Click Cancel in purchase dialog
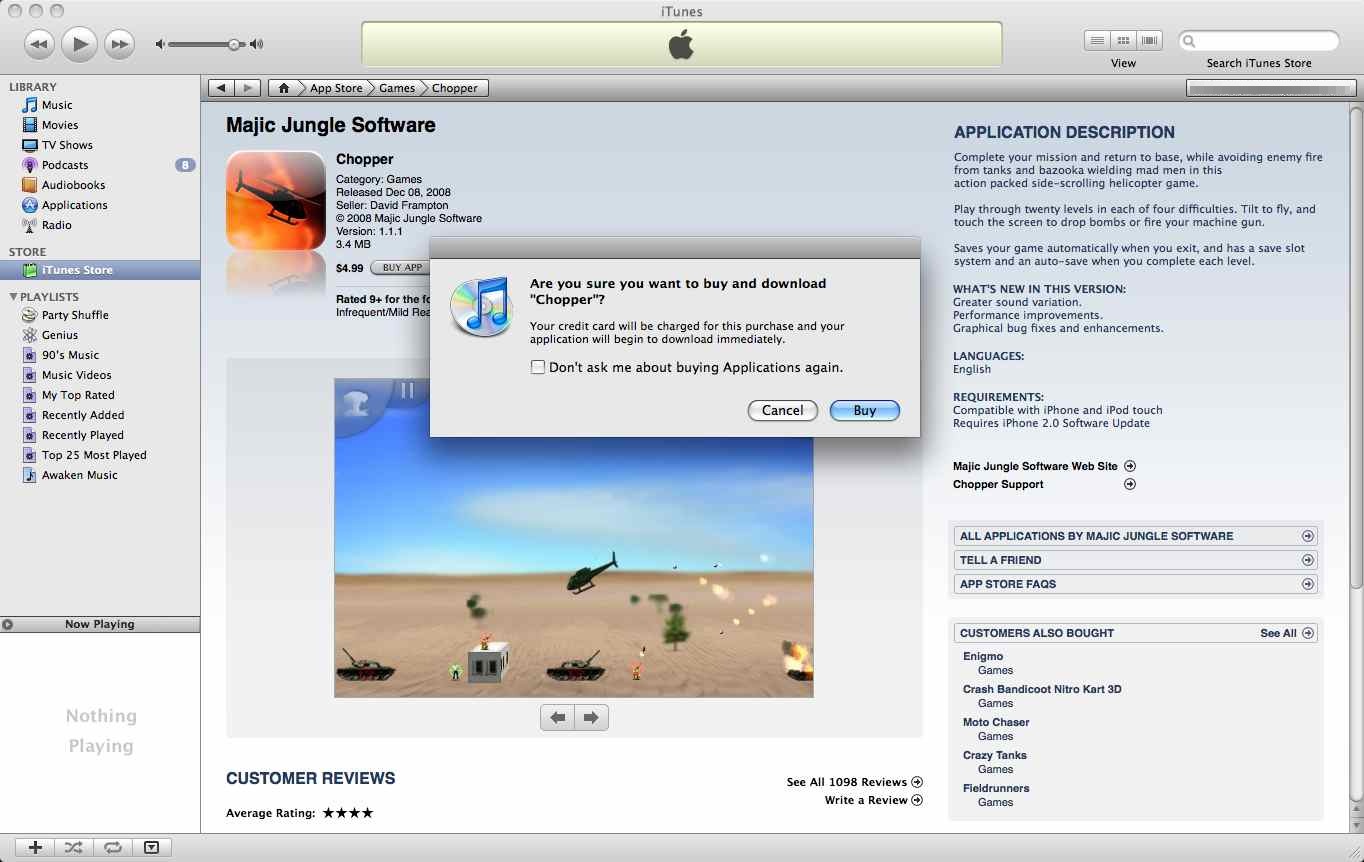The width and height of the screenshot is (1364, 862). 783,410
